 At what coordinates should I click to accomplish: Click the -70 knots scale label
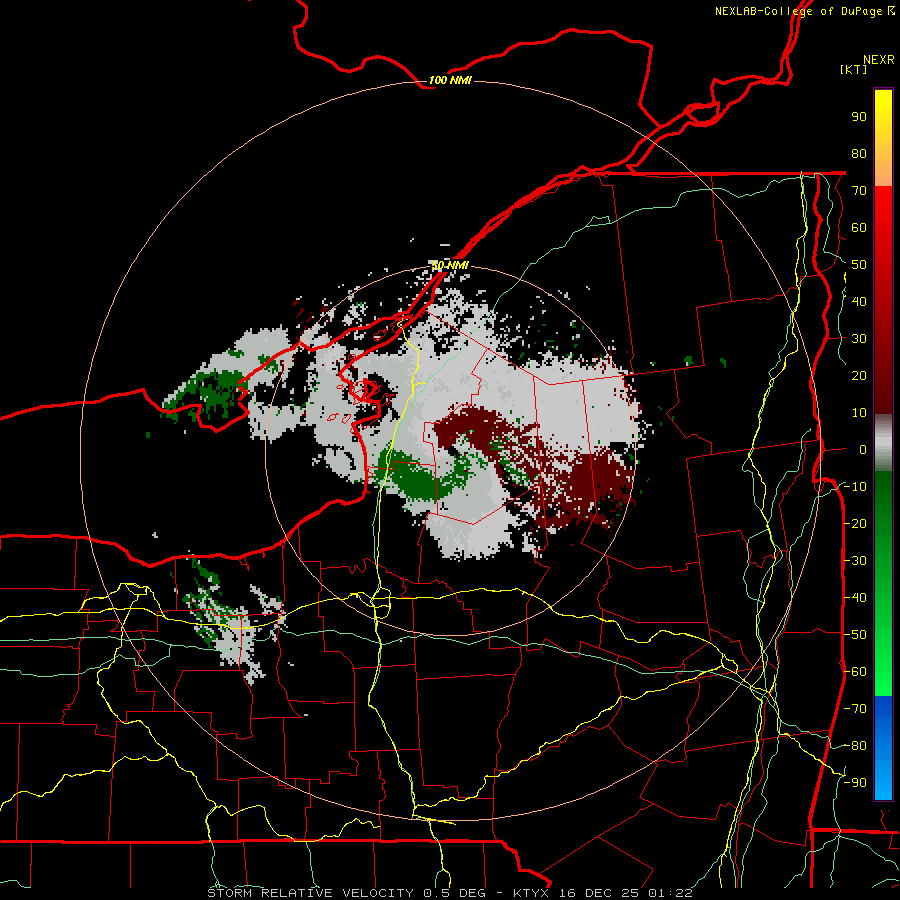click(855, 709)
